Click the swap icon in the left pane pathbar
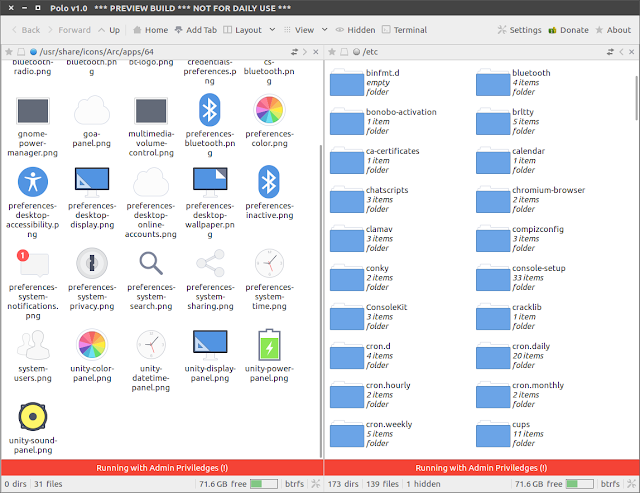Viewport: 640px width, 493px height. pyautogui.click(x=294, y=52)
